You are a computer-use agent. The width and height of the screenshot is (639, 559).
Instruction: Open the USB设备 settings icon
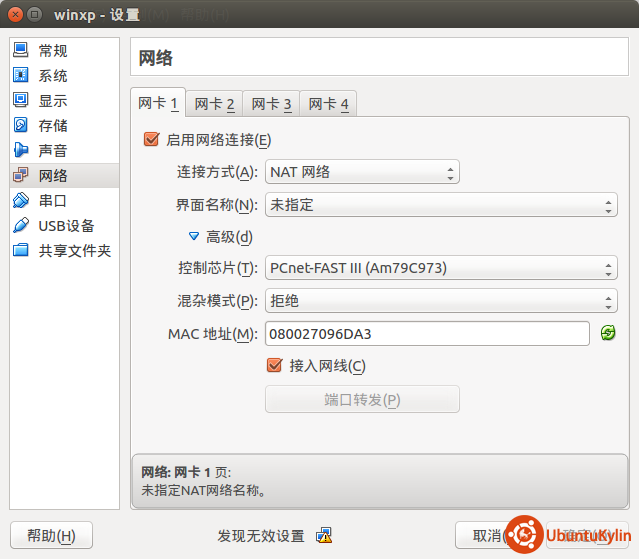(21, 226)
